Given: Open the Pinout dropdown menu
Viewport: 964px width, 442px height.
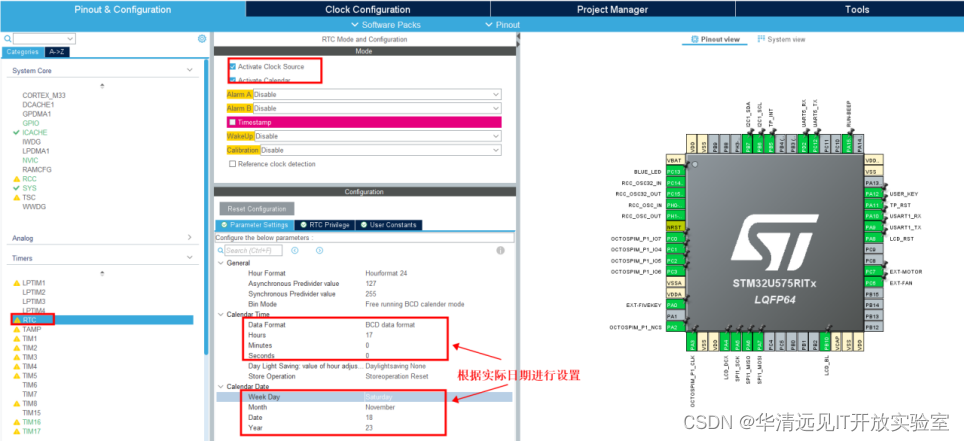Looking at the screenshot, I should pyautogui.click(x=502, y=25).
